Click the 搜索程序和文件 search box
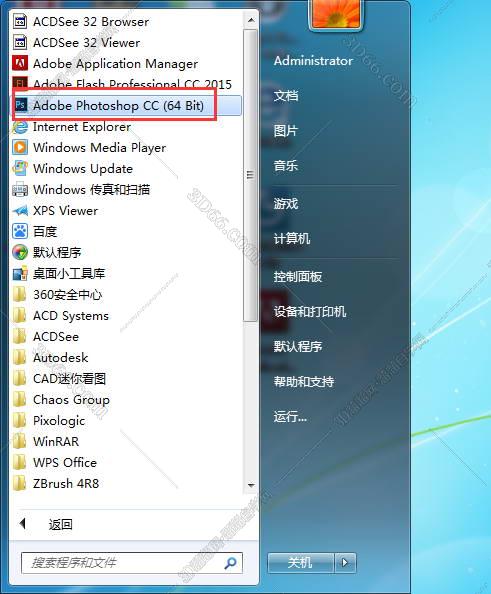The height and width of the screenshot is (594, 491). point(132,563)
